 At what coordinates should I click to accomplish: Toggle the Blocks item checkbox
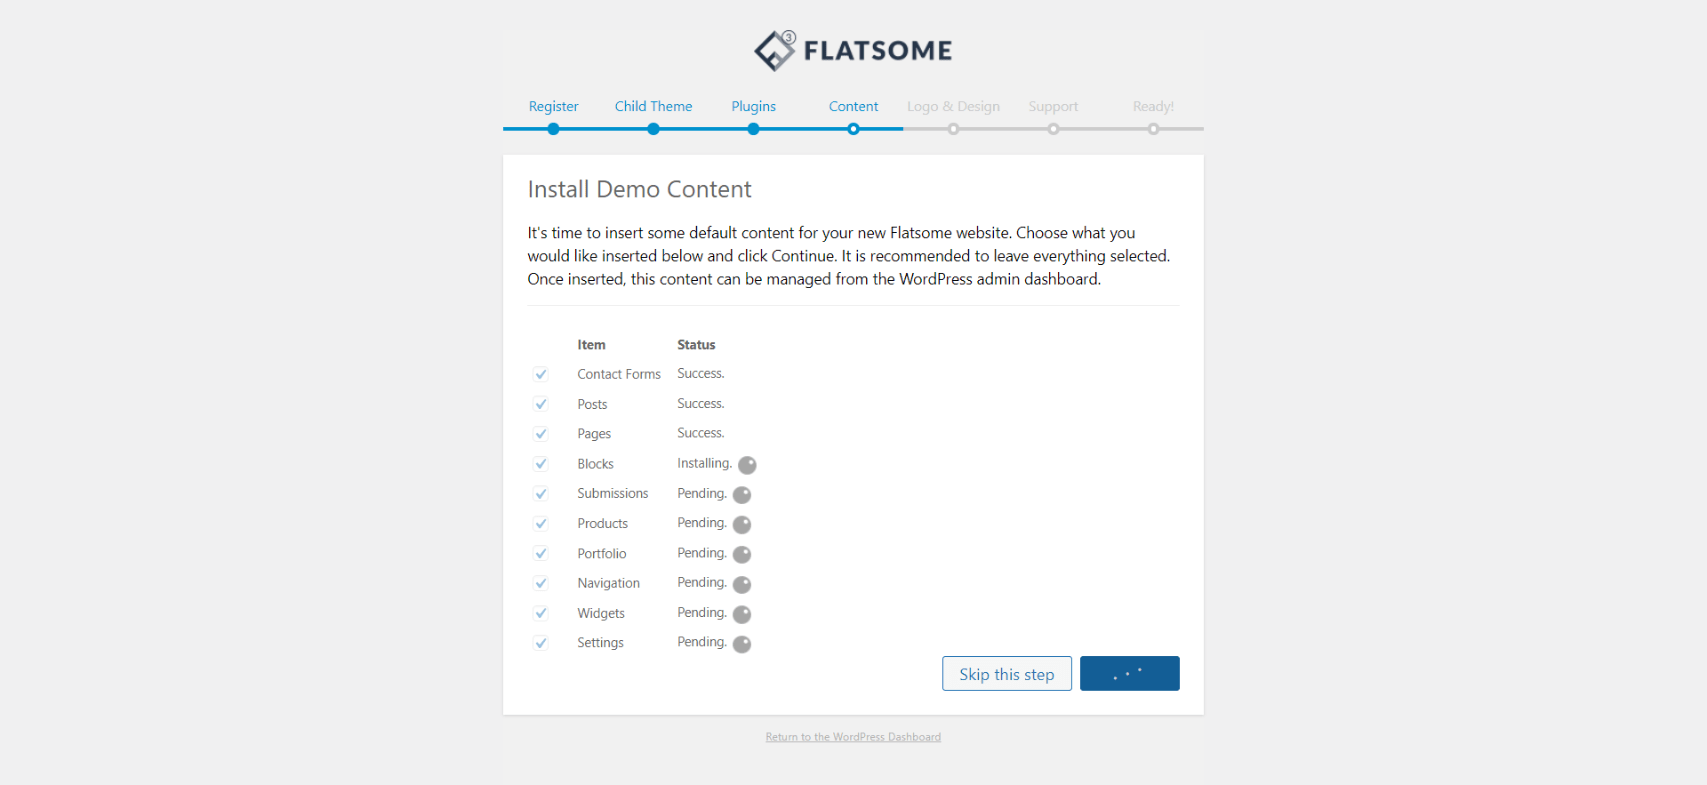tap(541, 464)
